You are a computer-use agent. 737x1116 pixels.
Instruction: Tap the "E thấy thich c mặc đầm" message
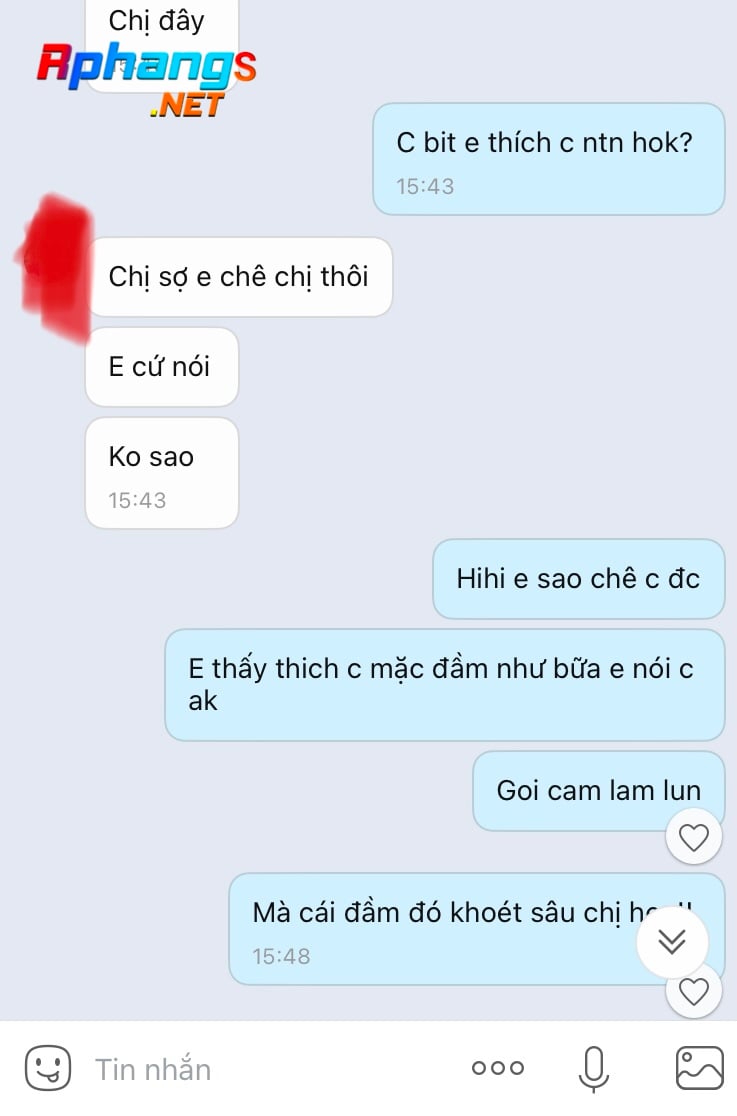[444, 685]
